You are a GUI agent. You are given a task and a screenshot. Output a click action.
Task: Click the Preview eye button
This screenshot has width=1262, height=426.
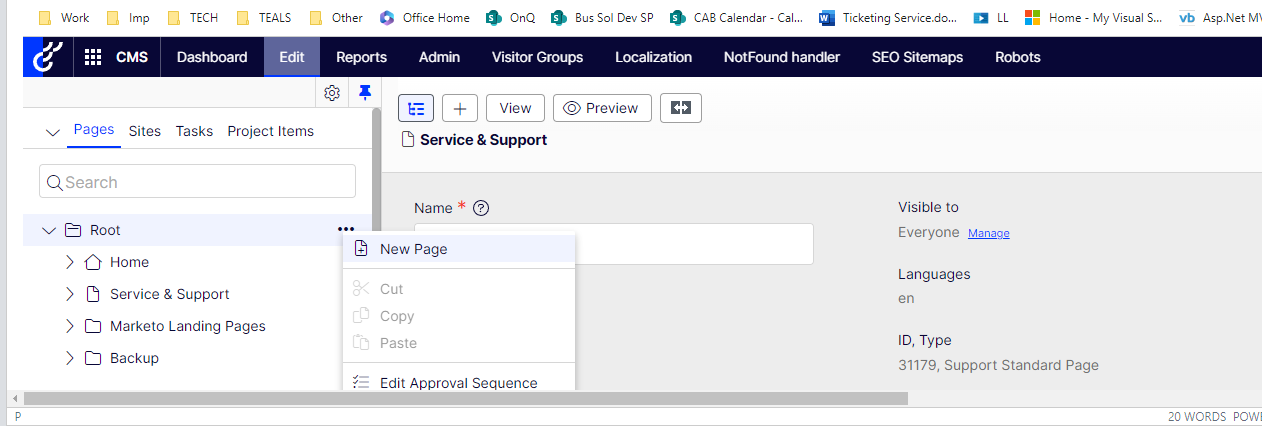(x=602, y=108)
